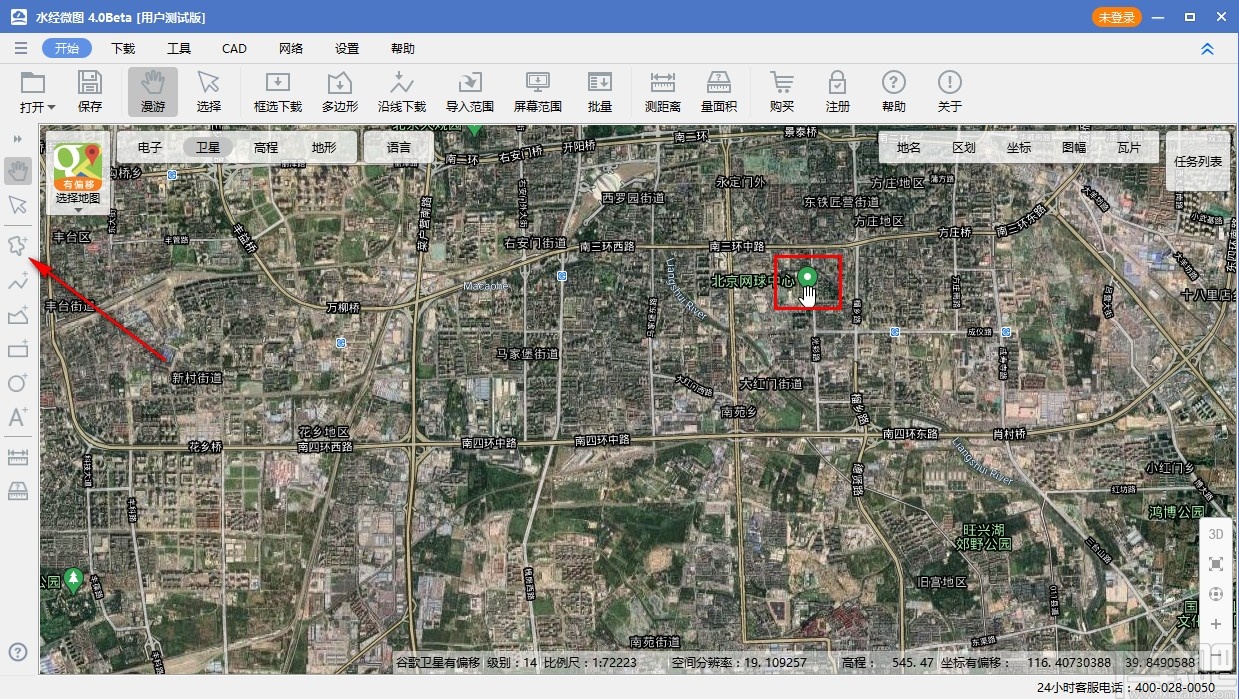Select the arrow pointer tool in left sidebar
1239x699 pixels.
(x=18, y=206)
